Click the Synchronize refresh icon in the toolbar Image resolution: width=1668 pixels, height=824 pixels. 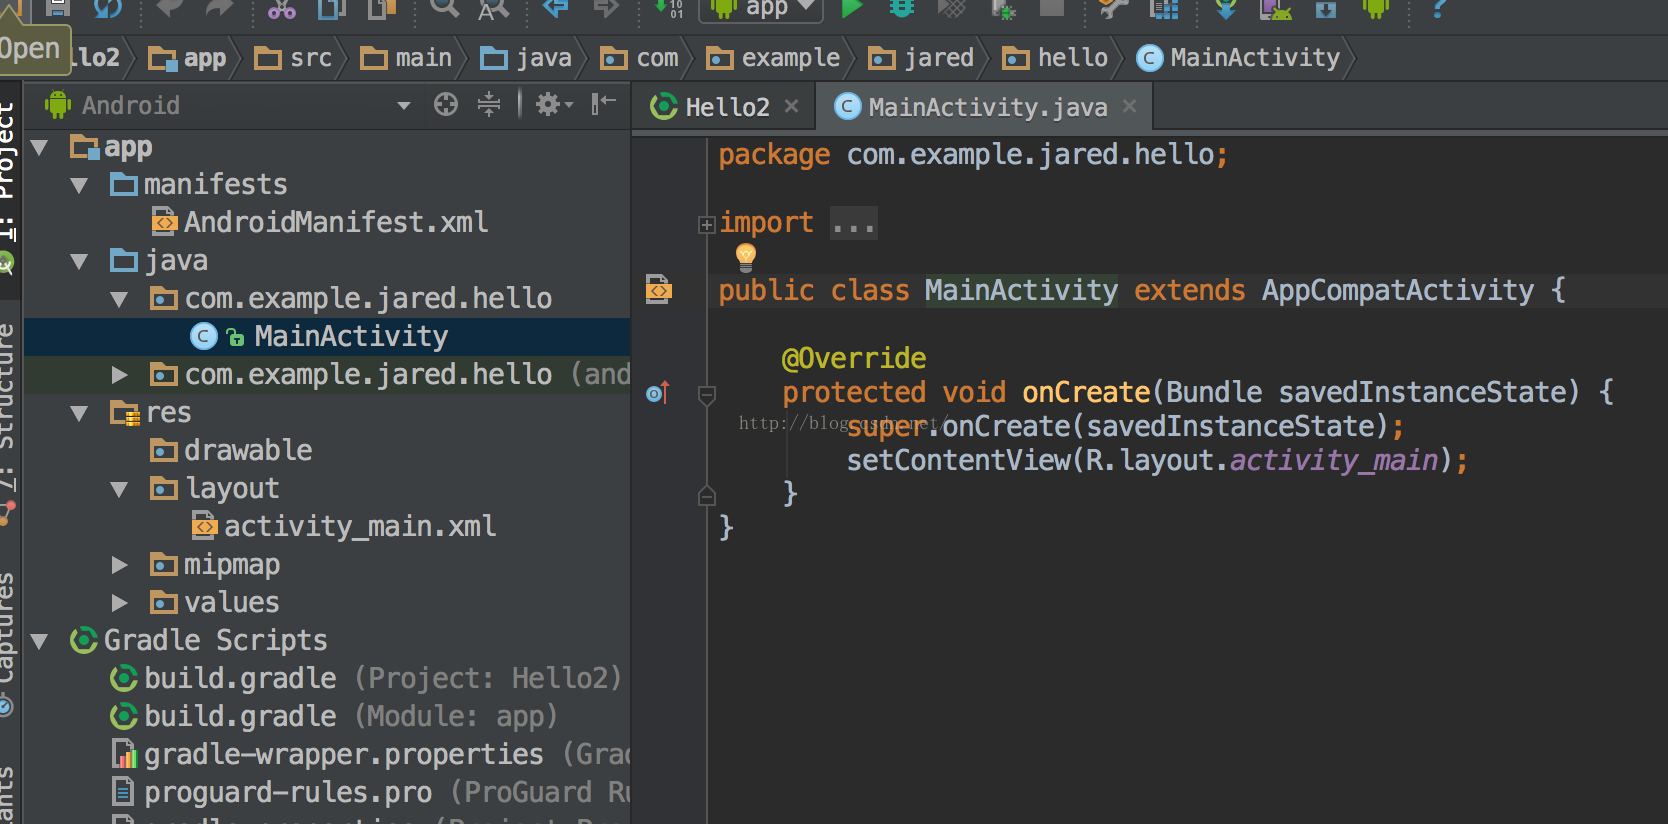click(107, 8)
